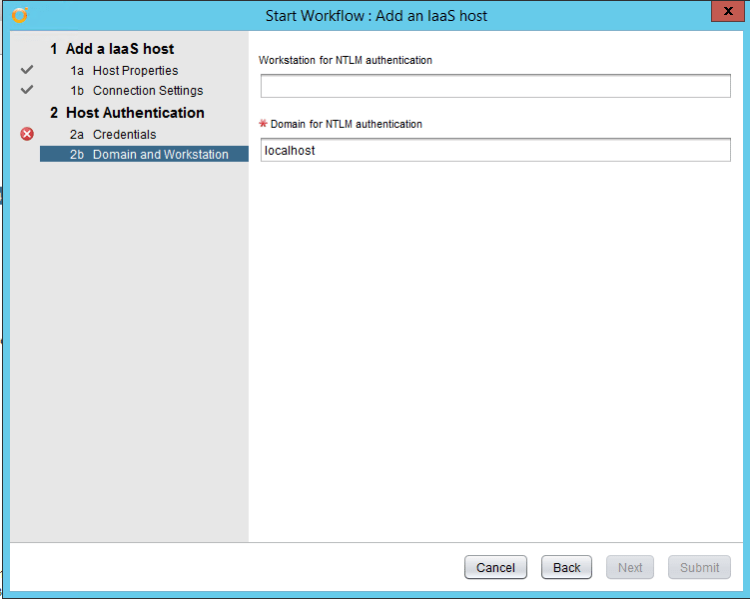Click the orange vRealize Orchestrator title bar icon

19,15
